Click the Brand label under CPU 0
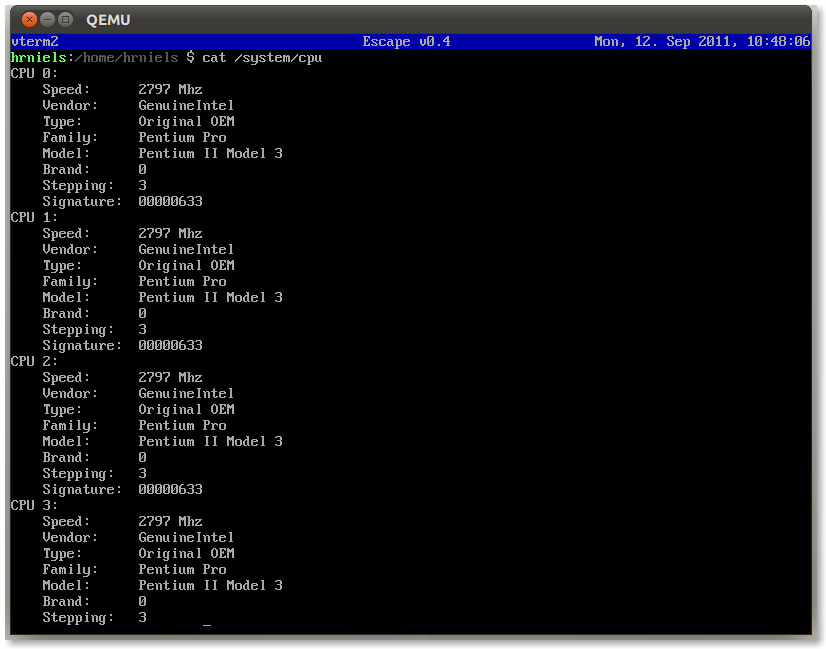Viewport: 826px width, 649px height. pos(66,170)
